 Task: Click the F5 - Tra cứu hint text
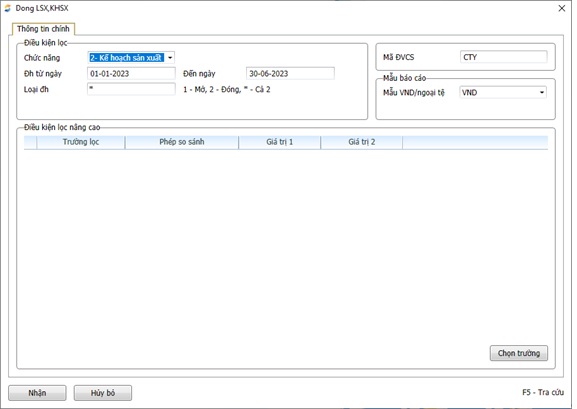pyautogui.click(x=543, y=392)
